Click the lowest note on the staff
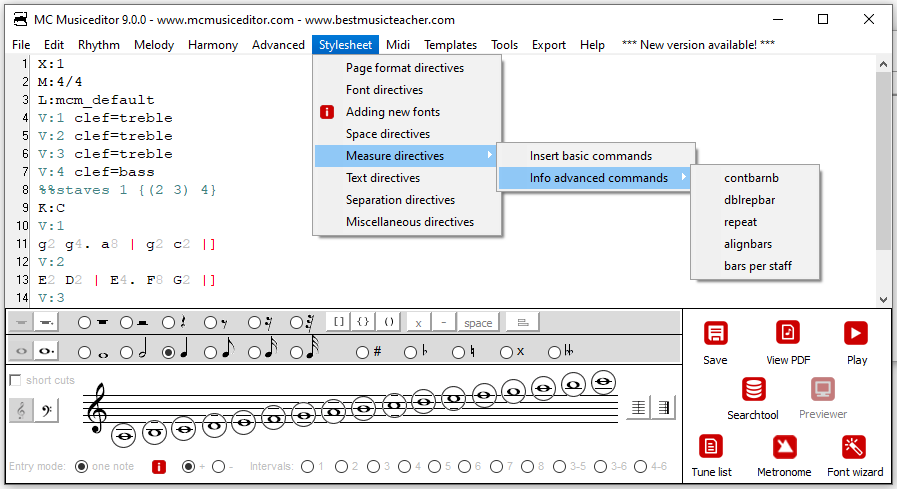The image size is (897, 489). [124, 436]
